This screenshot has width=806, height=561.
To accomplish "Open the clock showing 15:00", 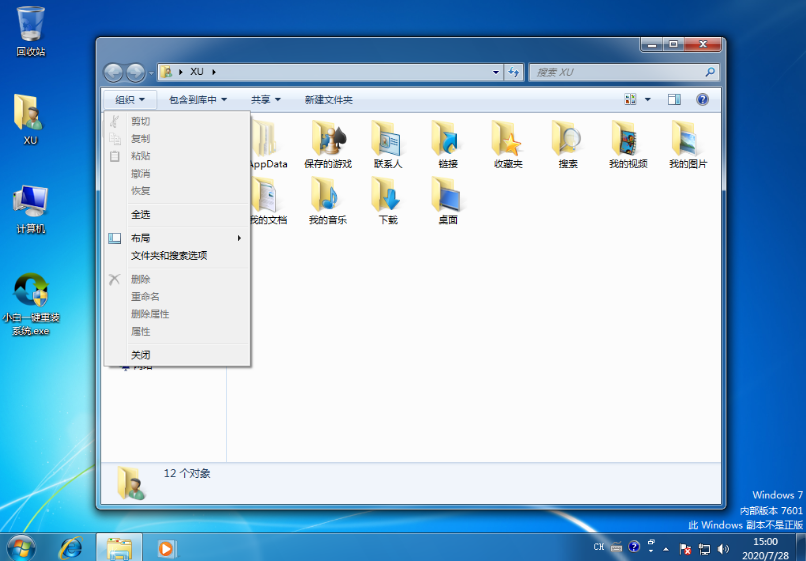I will (765, 548).
